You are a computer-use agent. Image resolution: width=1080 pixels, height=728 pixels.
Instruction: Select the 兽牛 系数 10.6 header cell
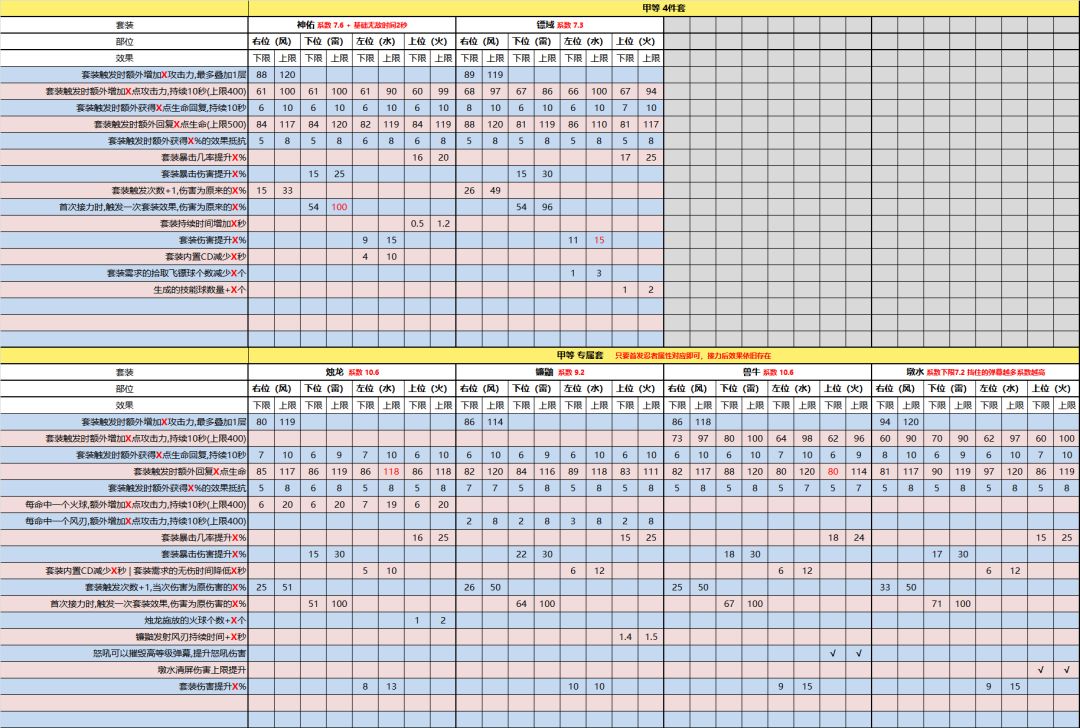pyautogui.click(x=767, y=372)
